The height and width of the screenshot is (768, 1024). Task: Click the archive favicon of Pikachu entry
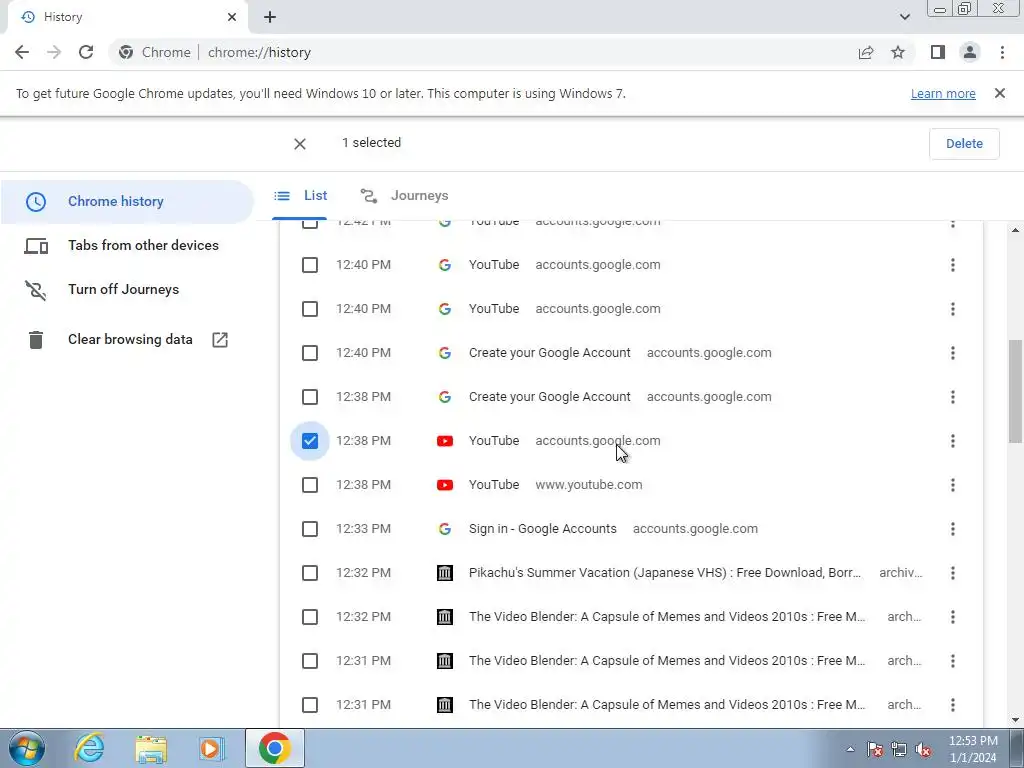click(x=445, y=573)
